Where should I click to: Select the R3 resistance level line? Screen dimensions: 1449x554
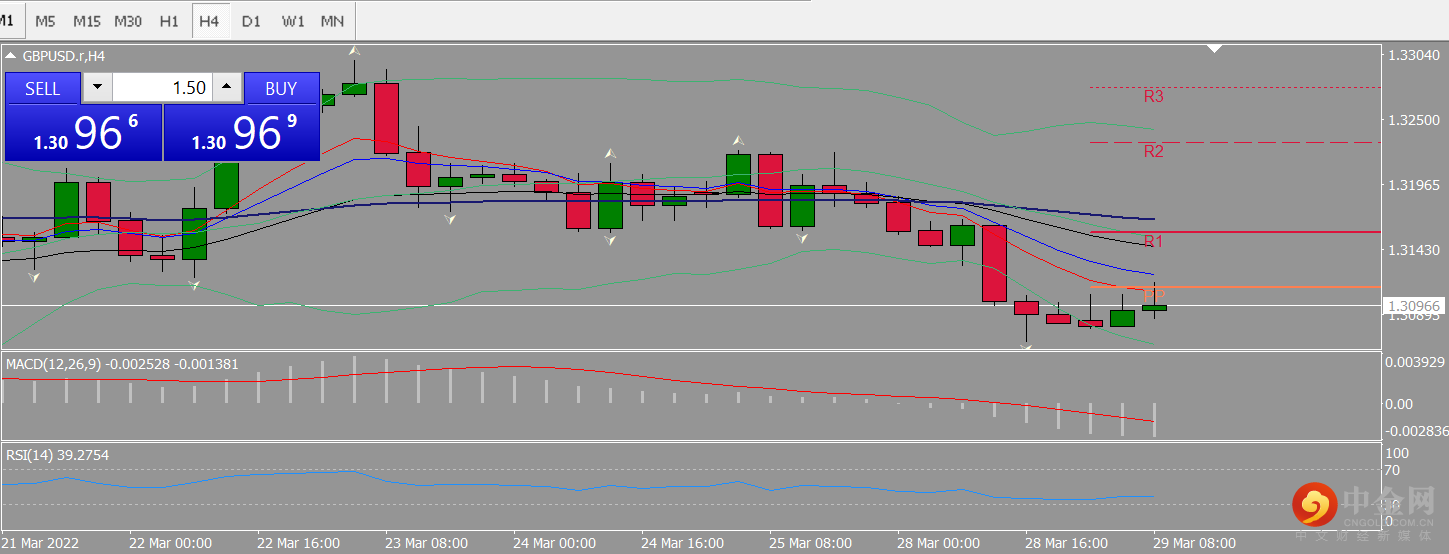[1235, 88]
